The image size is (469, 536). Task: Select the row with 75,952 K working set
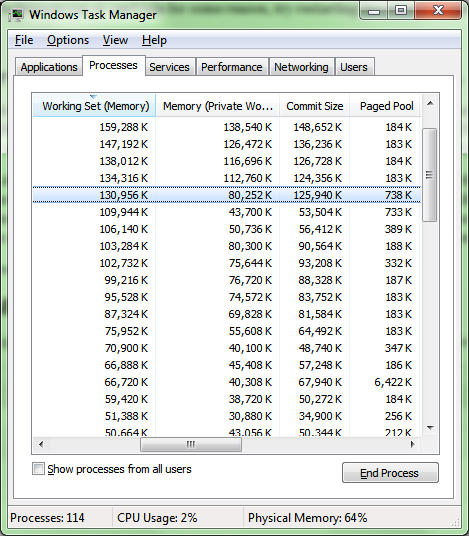227,331
